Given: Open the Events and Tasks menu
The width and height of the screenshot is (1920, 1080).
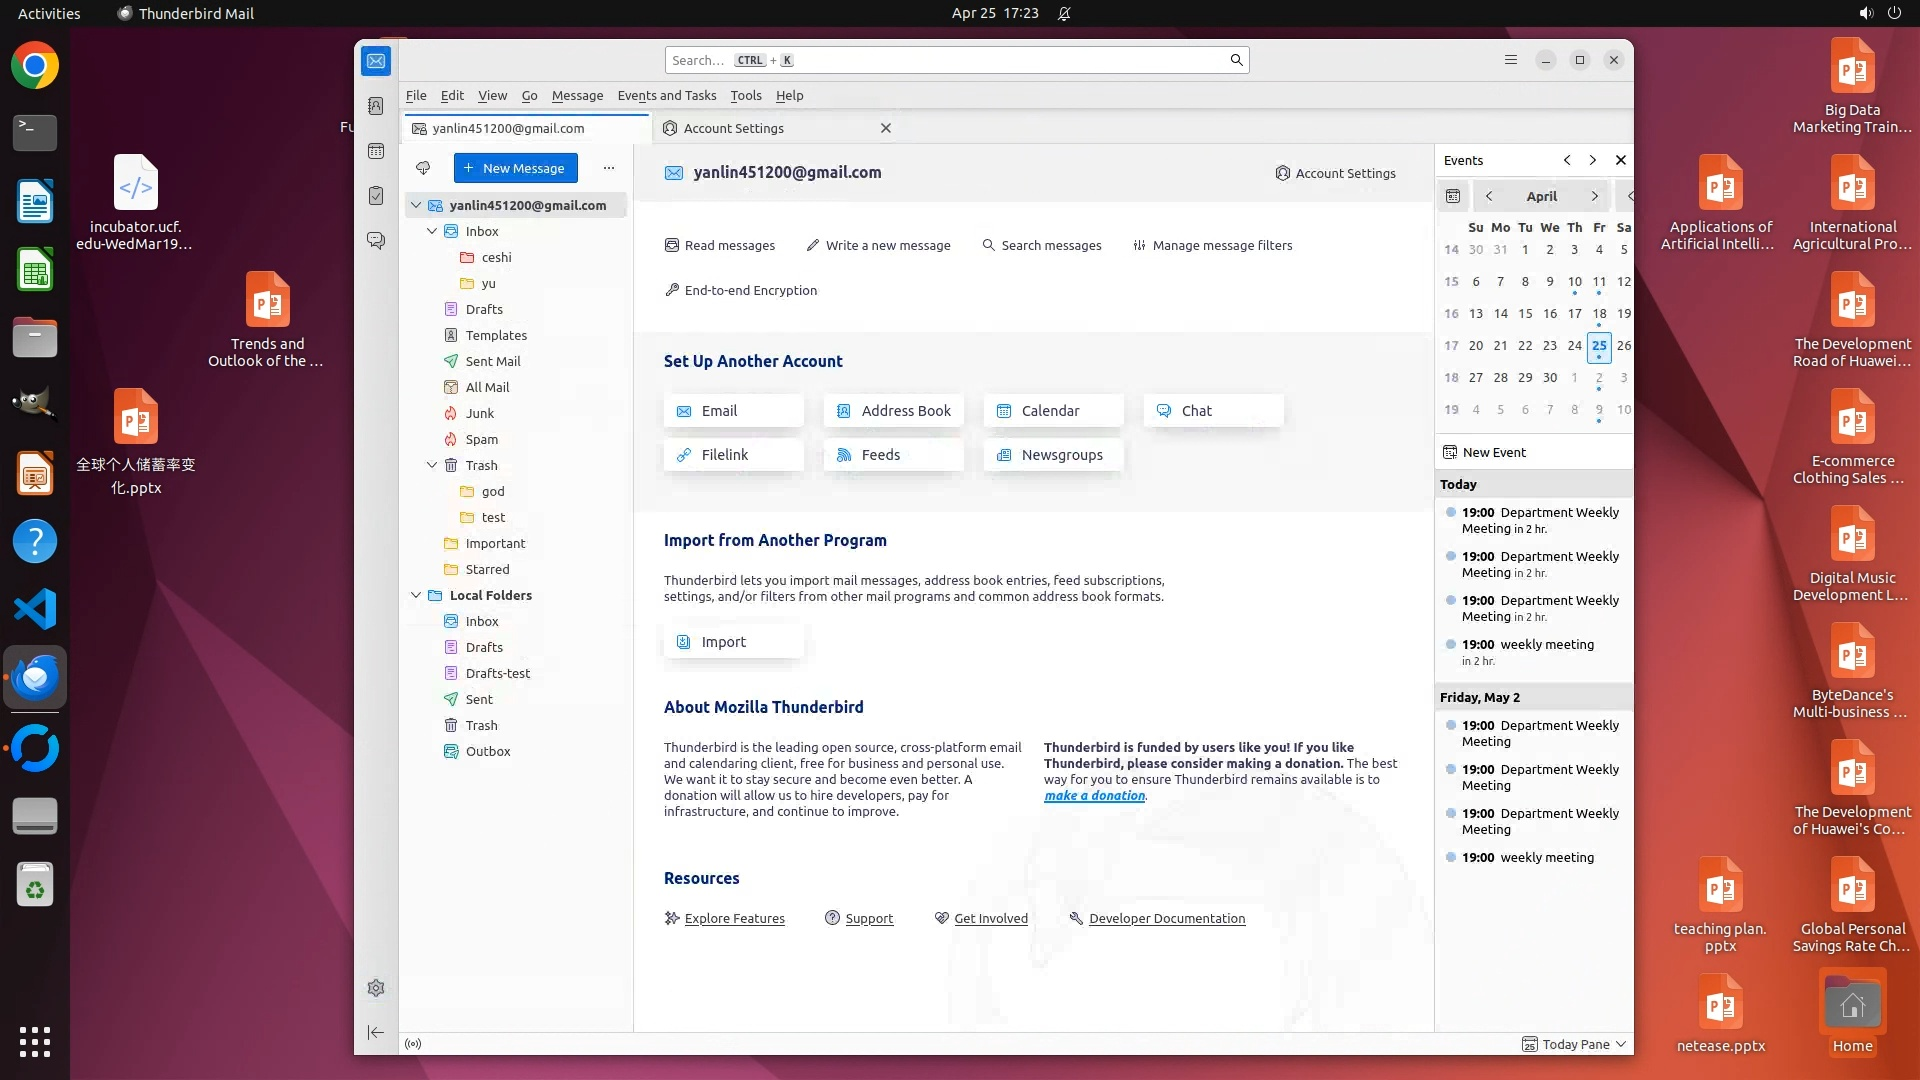Looking at the screenshot, I should coord(666,96).
